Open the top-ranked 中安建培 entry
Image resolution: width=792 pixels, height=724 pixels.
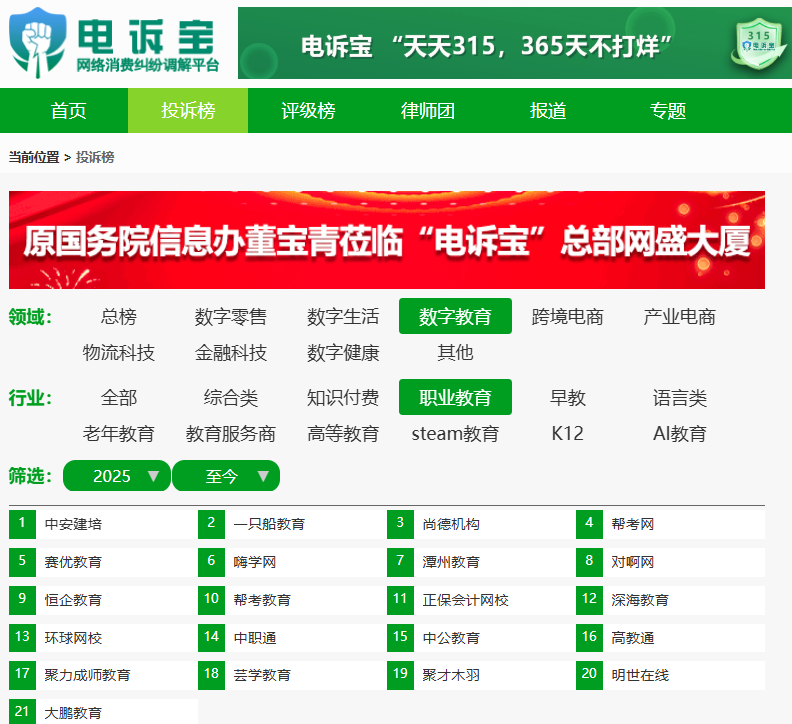point(73,524)
